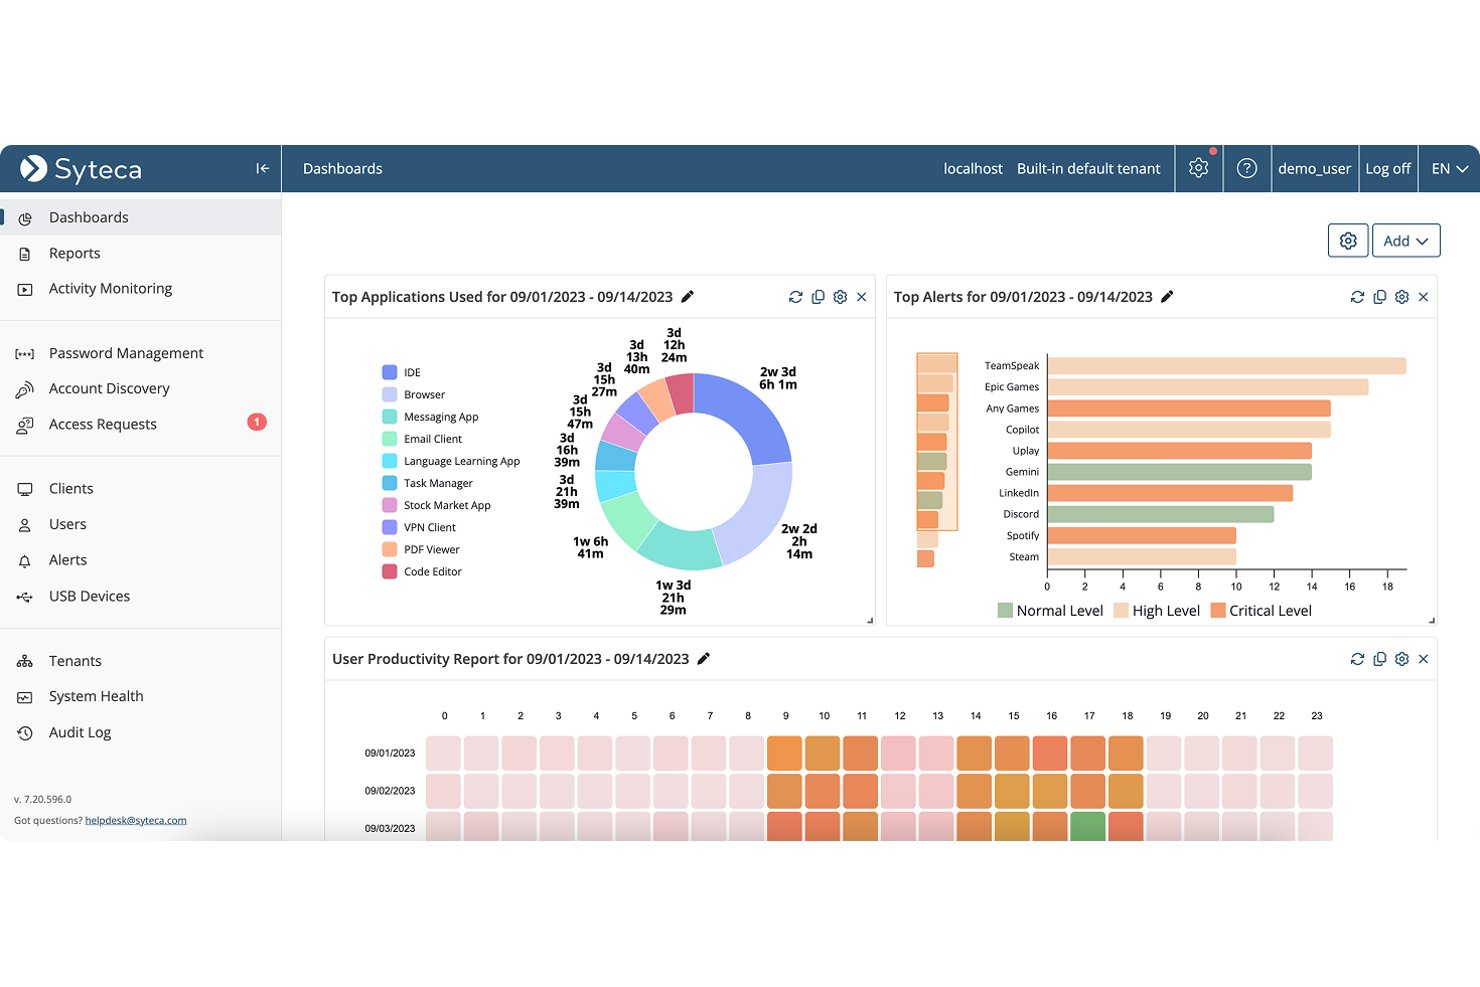Click the dashboard settings gear beside Add
The height and width of the screenshot is (987, 1480).
coord(1348,240)
